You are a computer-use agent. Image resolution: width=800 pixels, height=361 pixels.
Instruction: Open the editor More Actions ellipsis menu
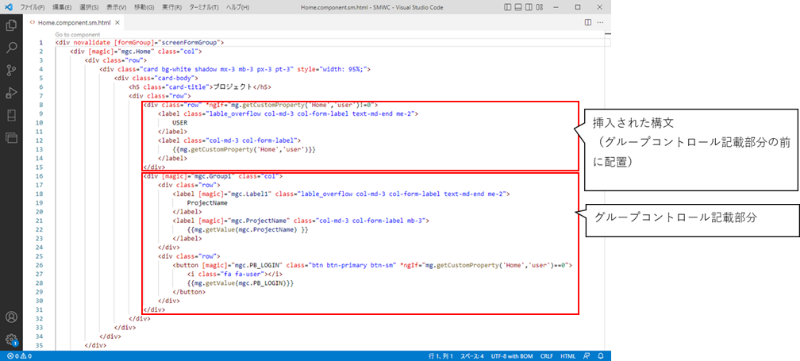[600, 22]
